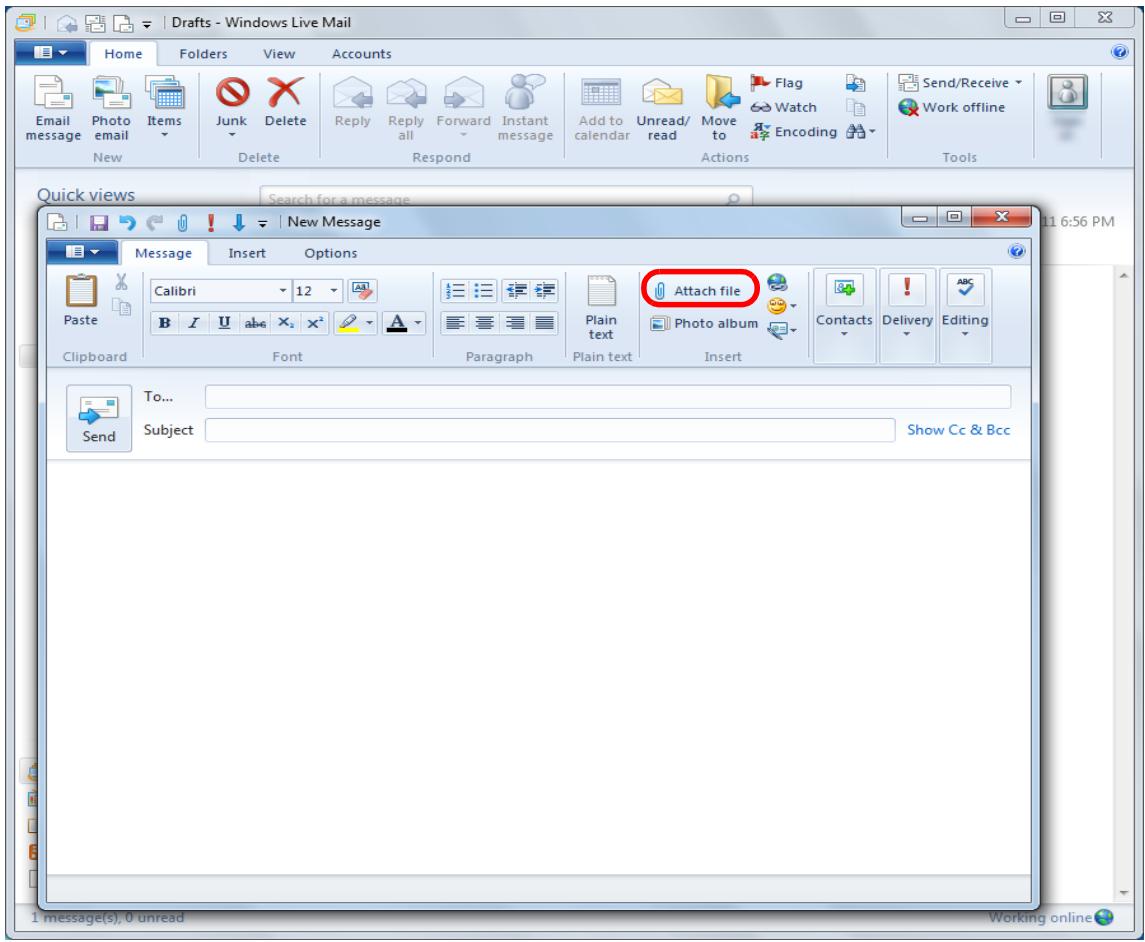Open the Calibri font name dropdown
Viewport: 1145px width, 942px height.
coord(283,291)
